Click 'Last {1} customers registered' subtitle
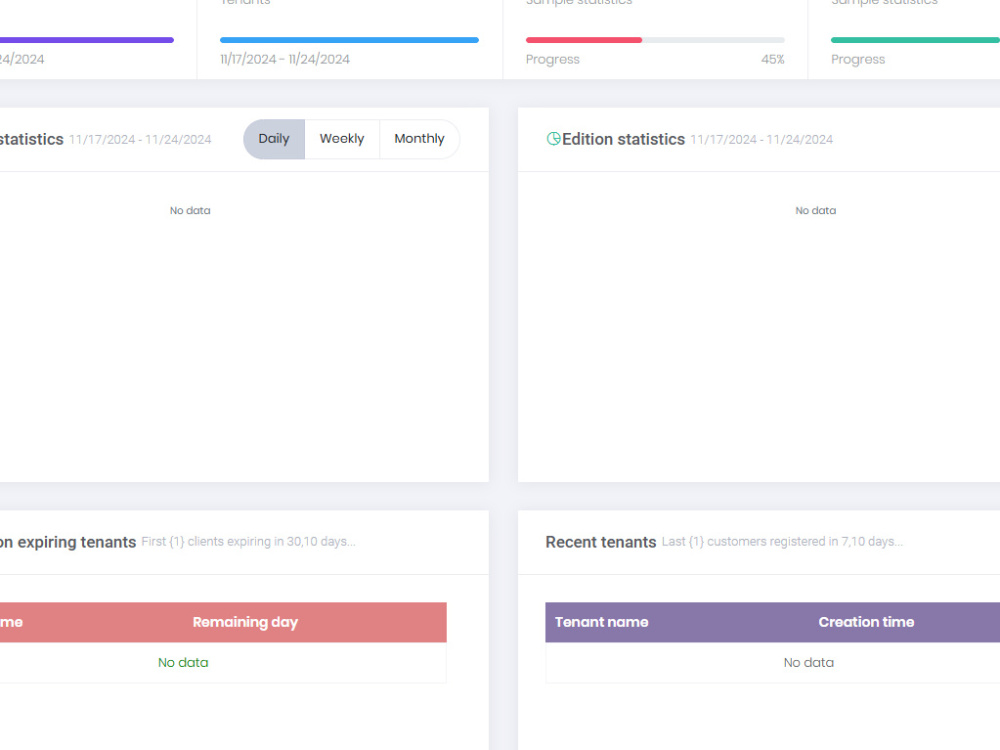Image resolution: width=1000 pixels, height=750 pixels. [x=782, y=541]
